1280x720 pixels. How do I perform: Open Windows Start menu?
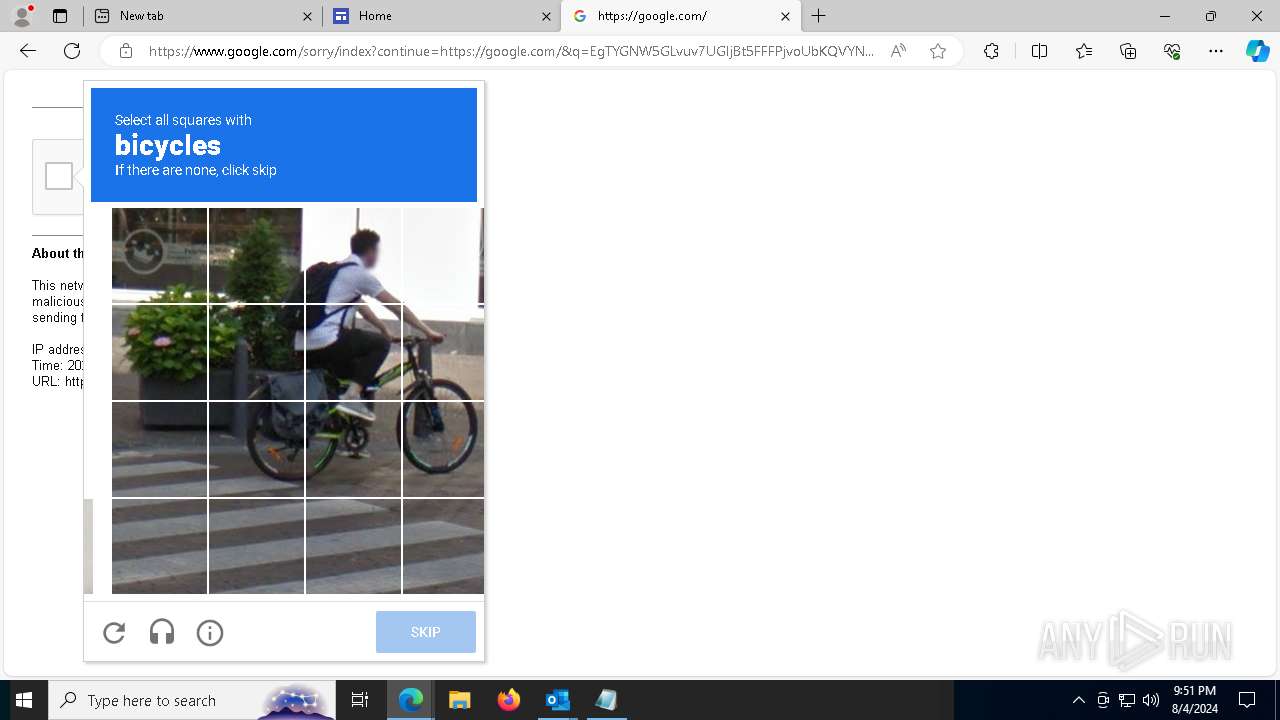coord(24,700)
